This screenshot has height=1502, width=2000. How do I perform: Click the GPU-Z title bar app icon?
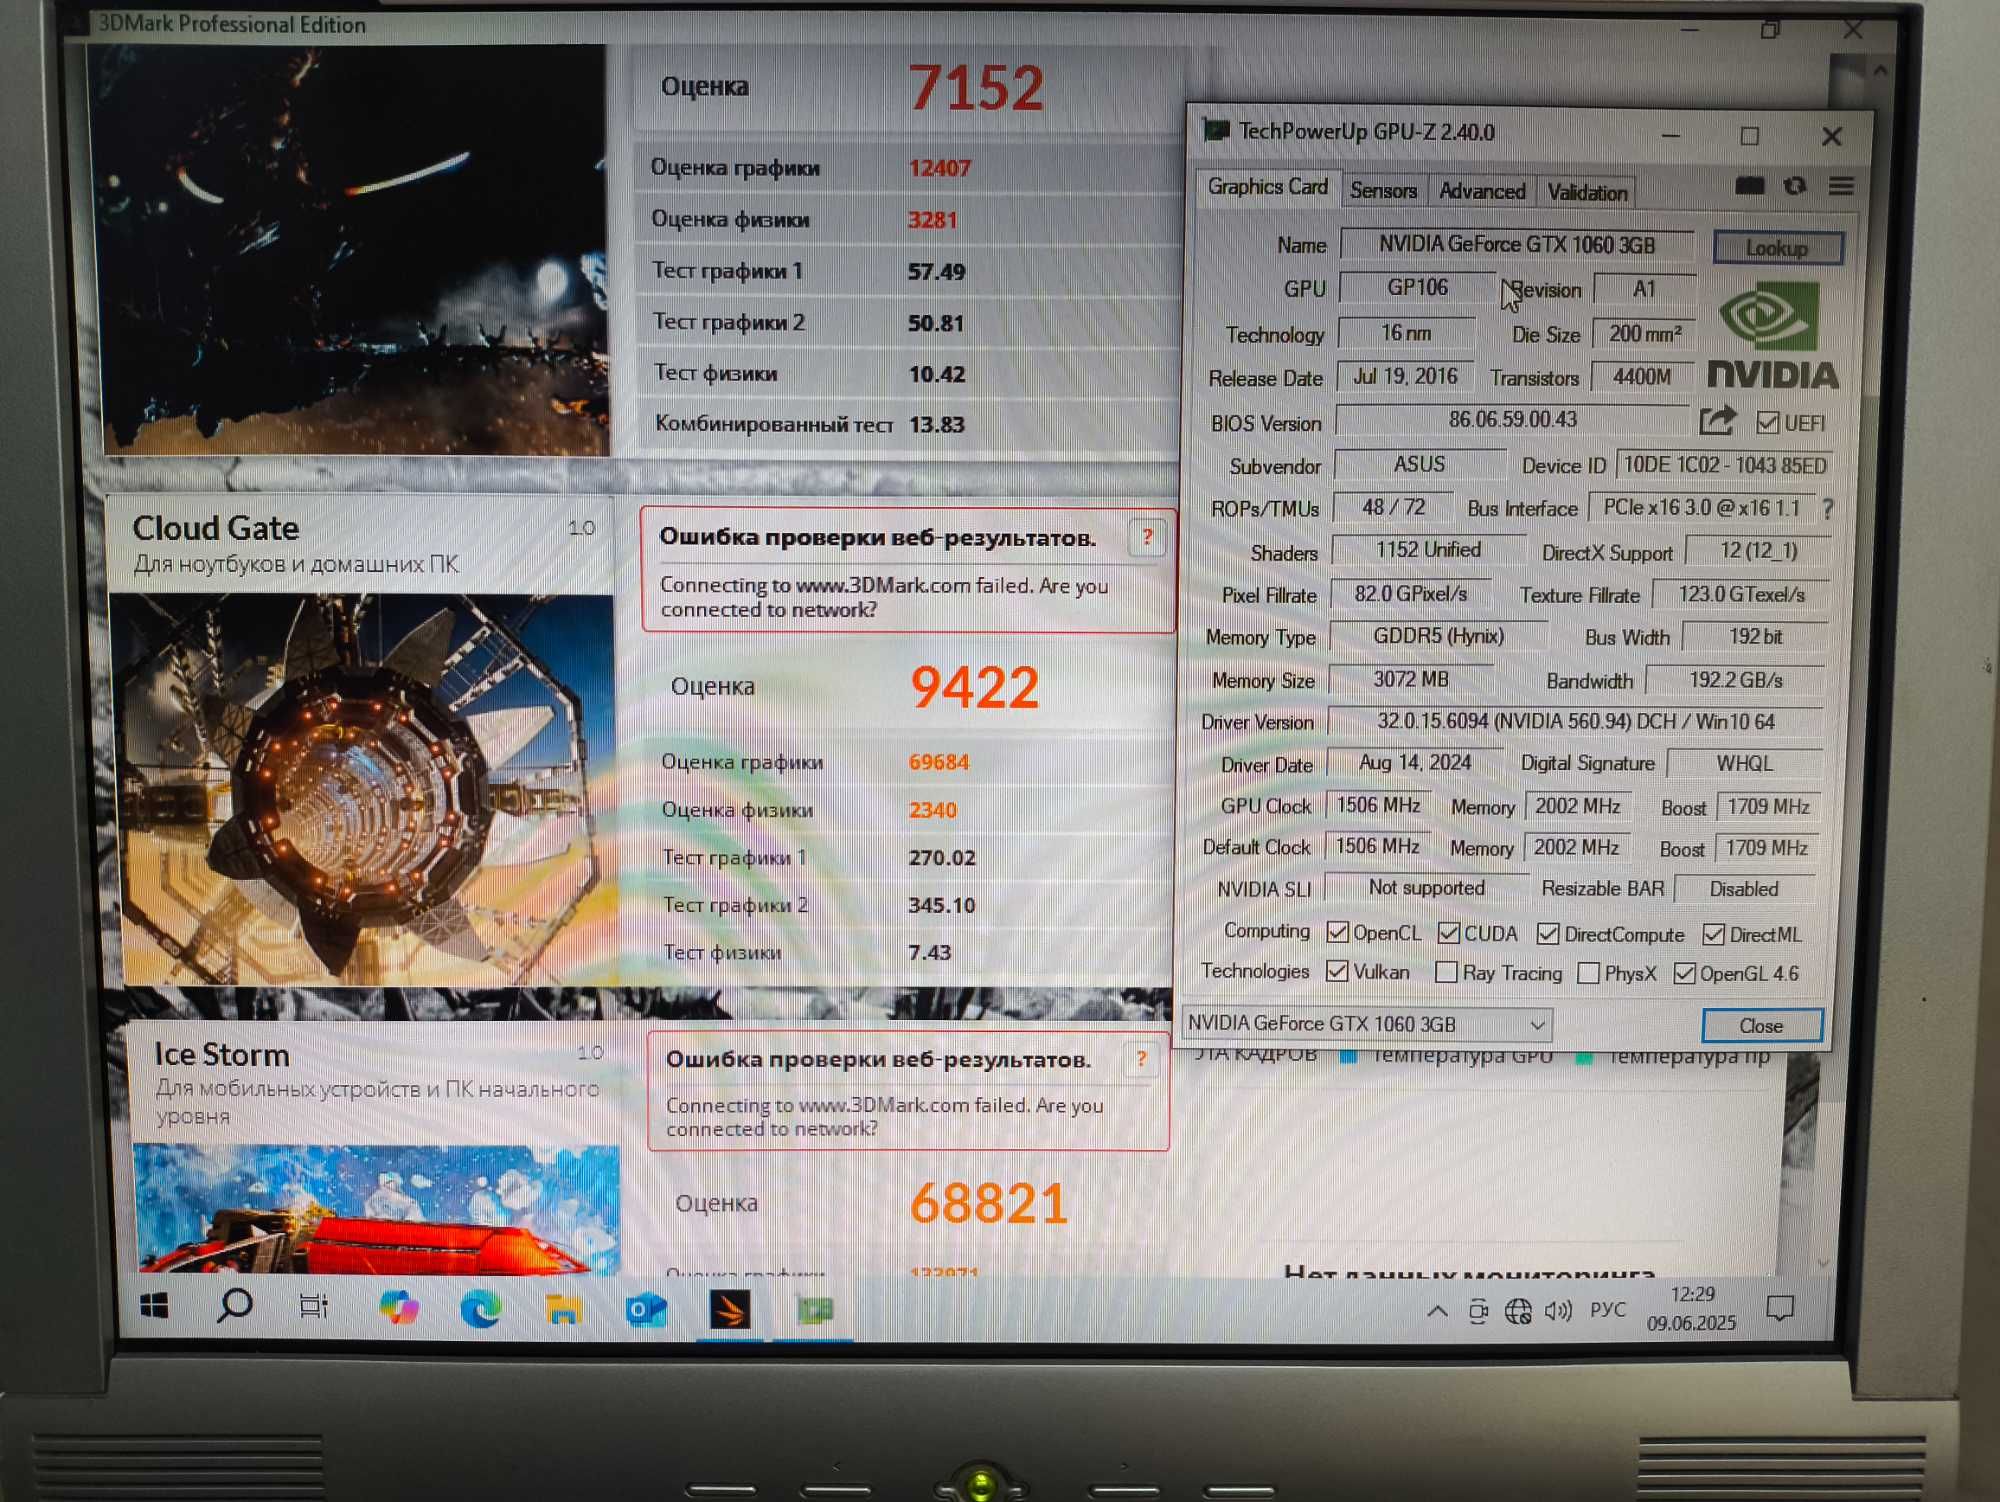point(1216,131)
